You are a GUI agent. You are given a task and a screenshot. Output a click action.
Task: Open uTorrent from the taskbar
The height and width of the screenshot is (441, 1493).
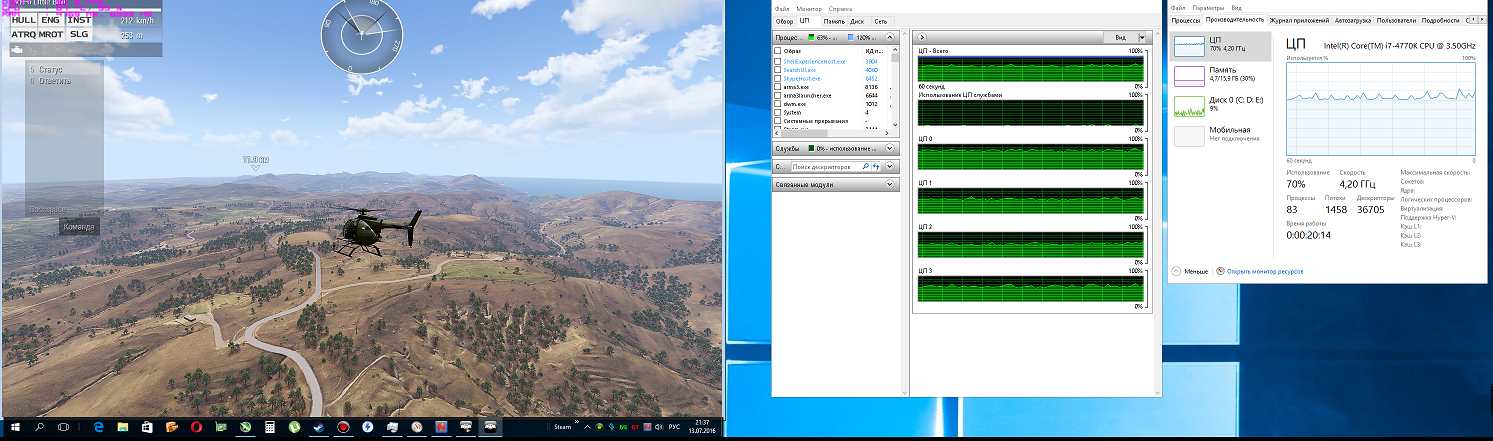click(x=294, y=428)
